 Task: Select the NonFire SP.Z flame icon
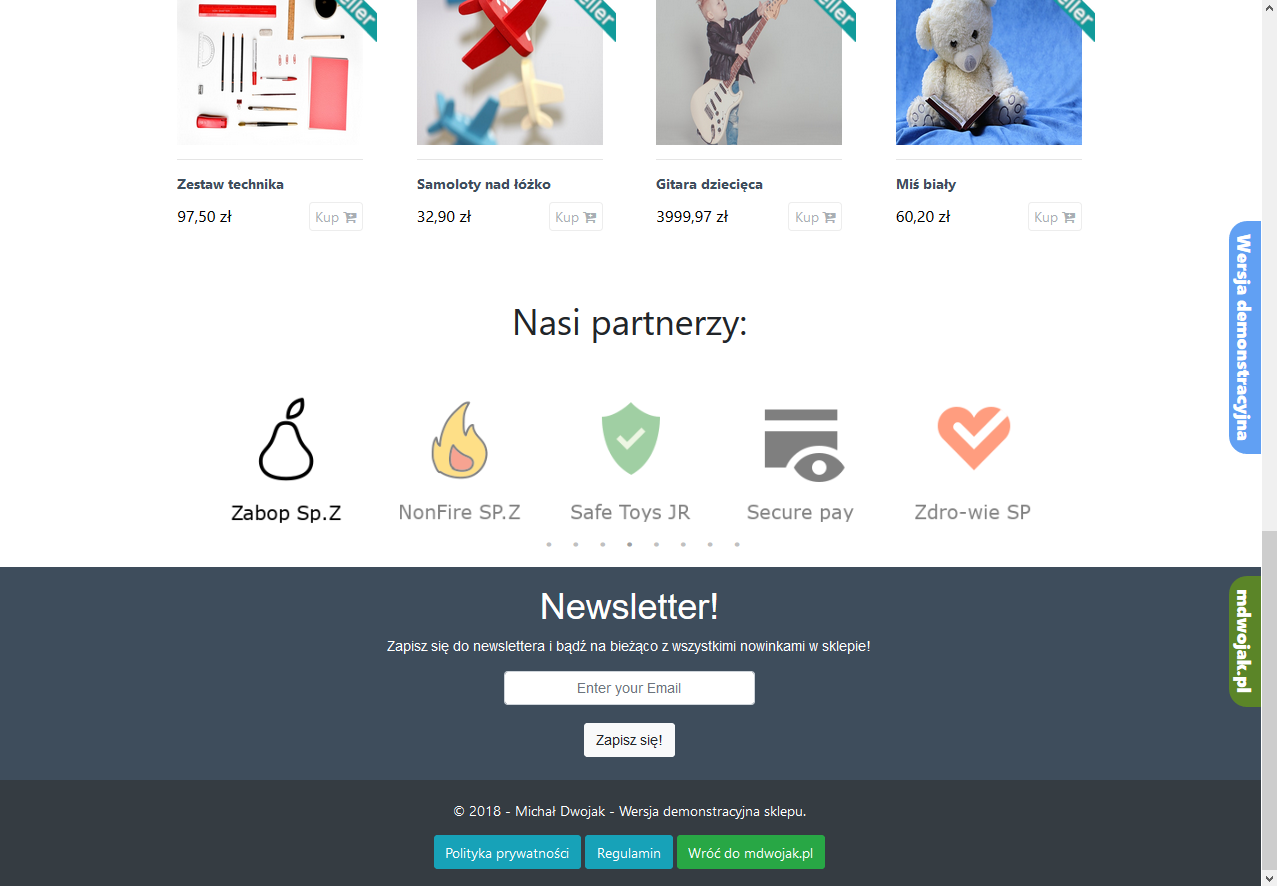pos(459,439)
